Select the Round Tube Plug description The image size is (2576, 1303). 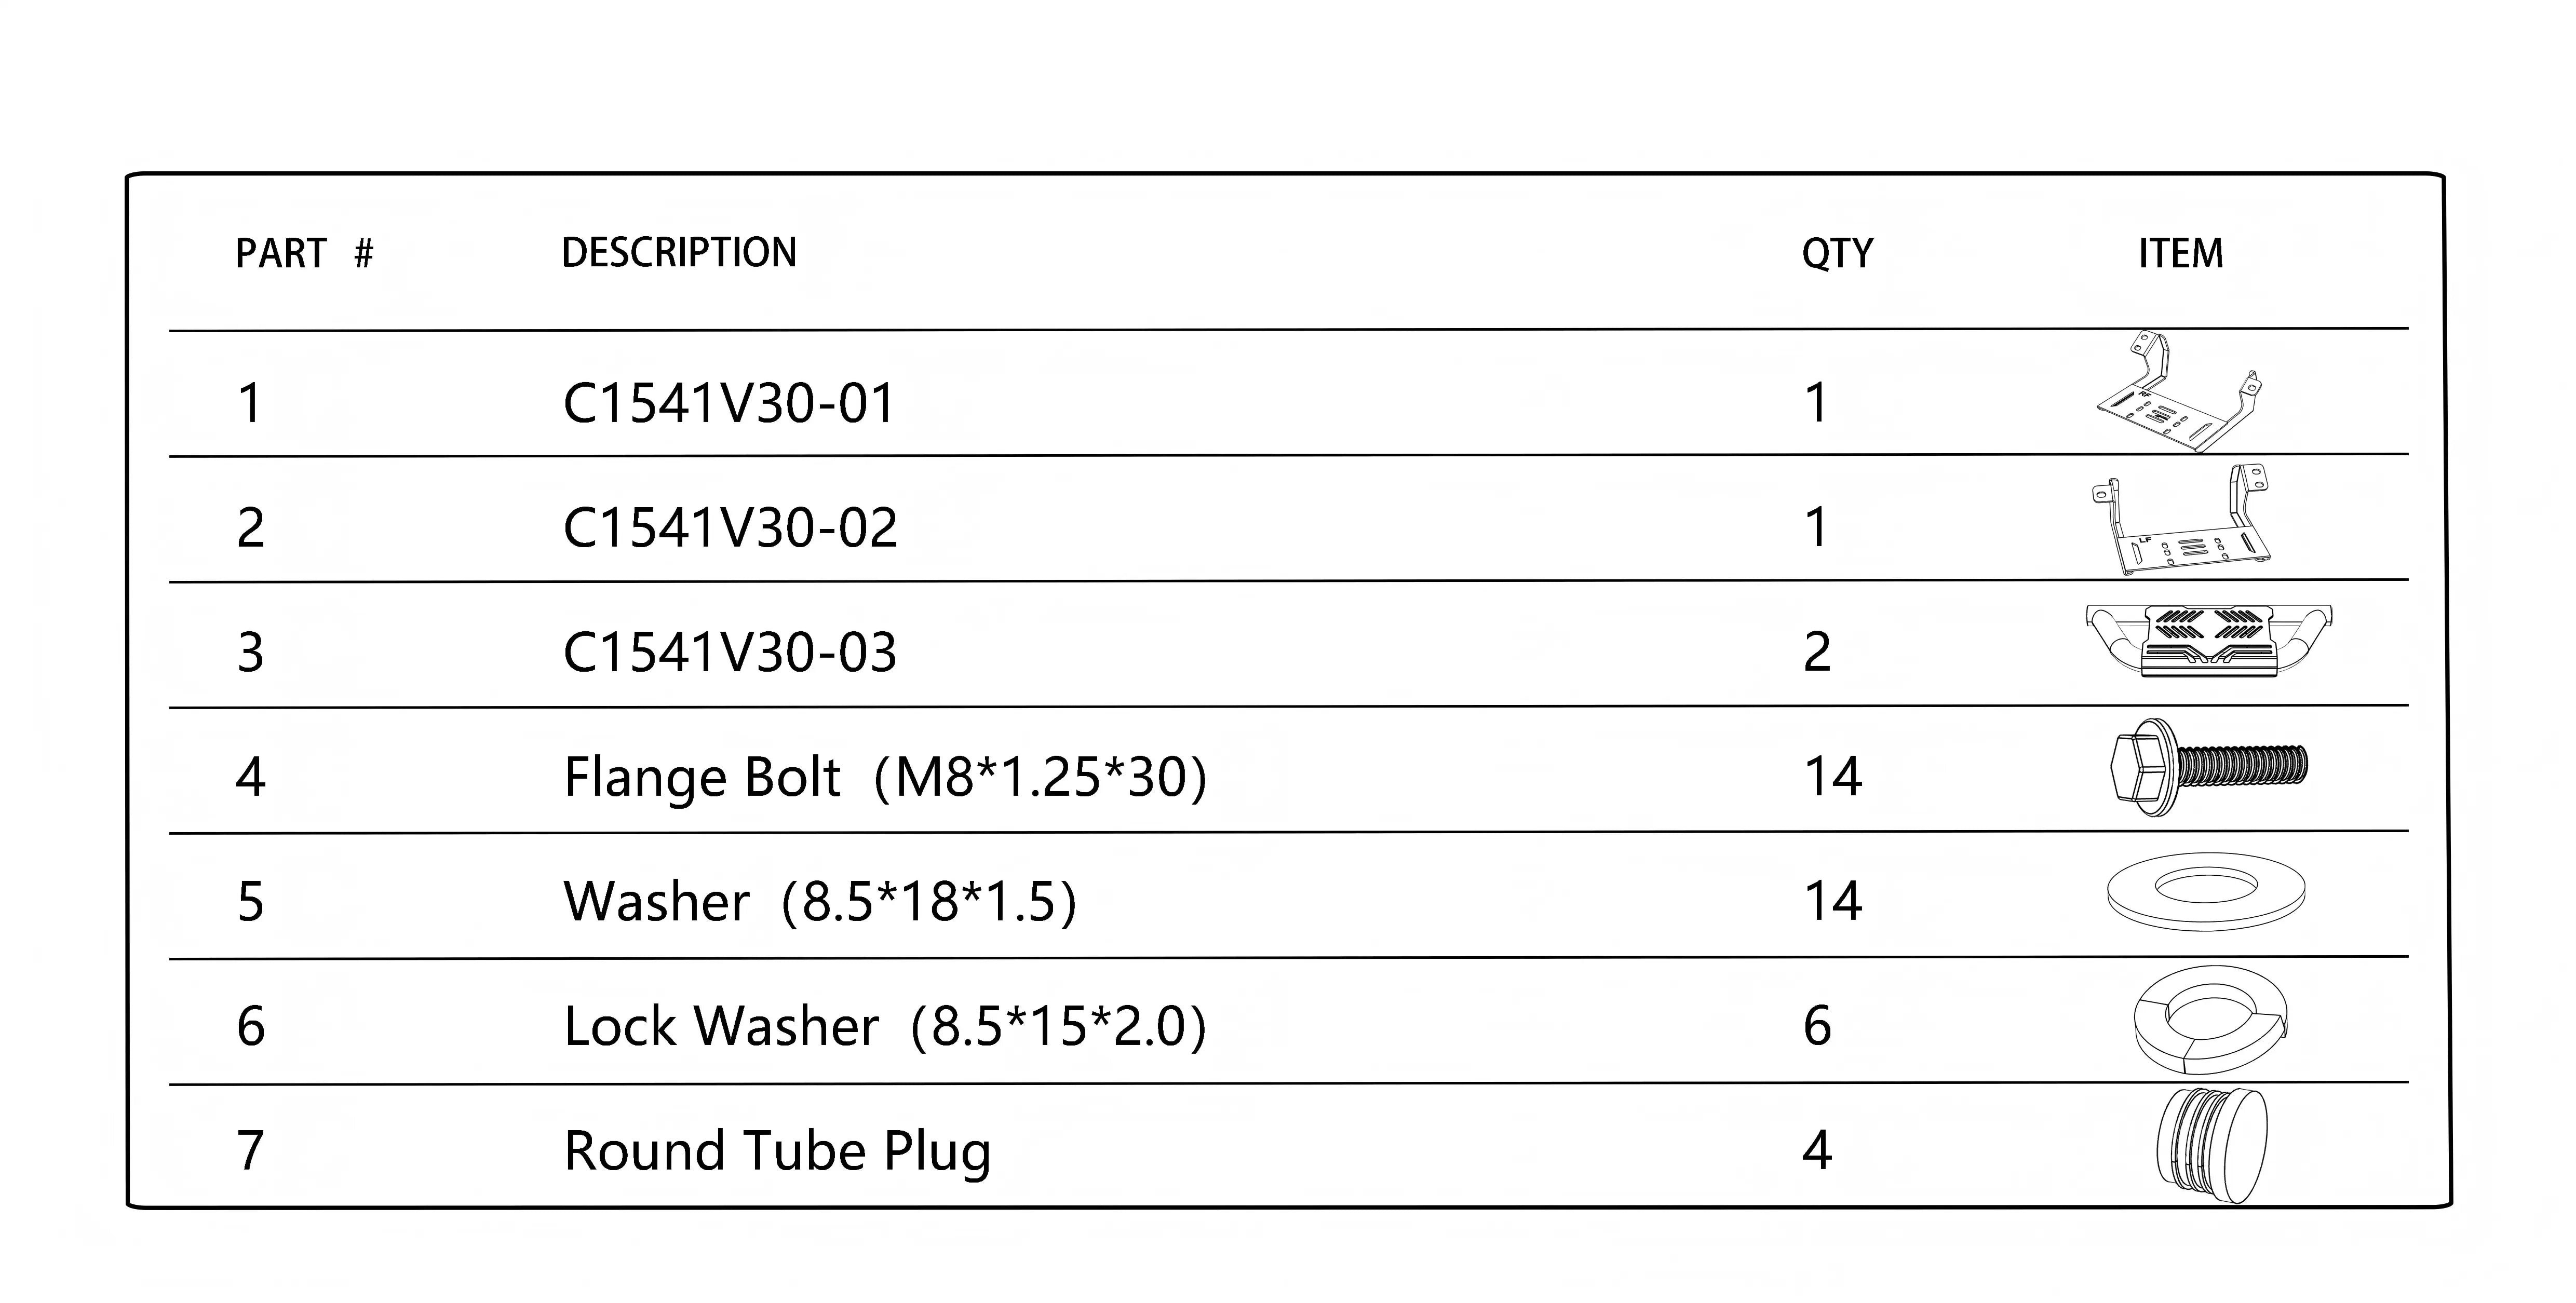click(777, 1151)
